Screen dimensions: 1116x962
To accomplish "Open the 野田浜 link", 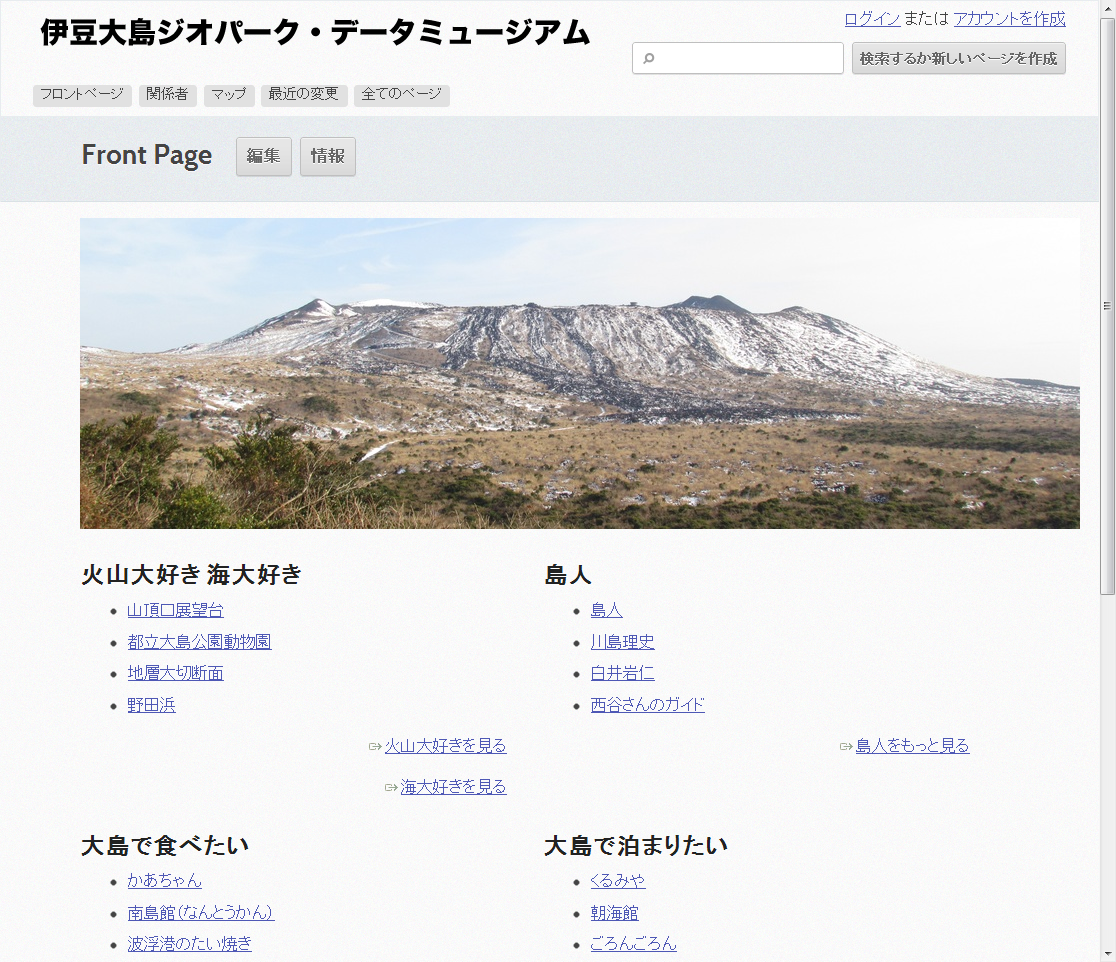I will point(152,705).
